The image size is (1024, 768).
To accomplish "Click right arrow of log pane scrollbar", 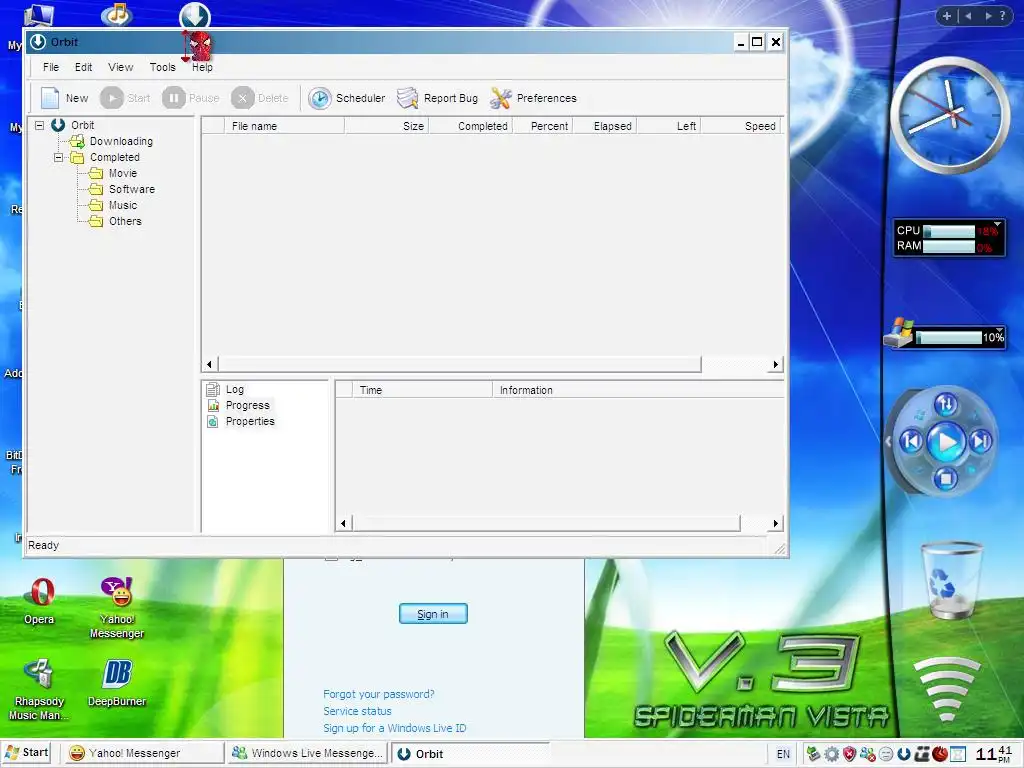I will pyautogui.click(x=776, y=523).
